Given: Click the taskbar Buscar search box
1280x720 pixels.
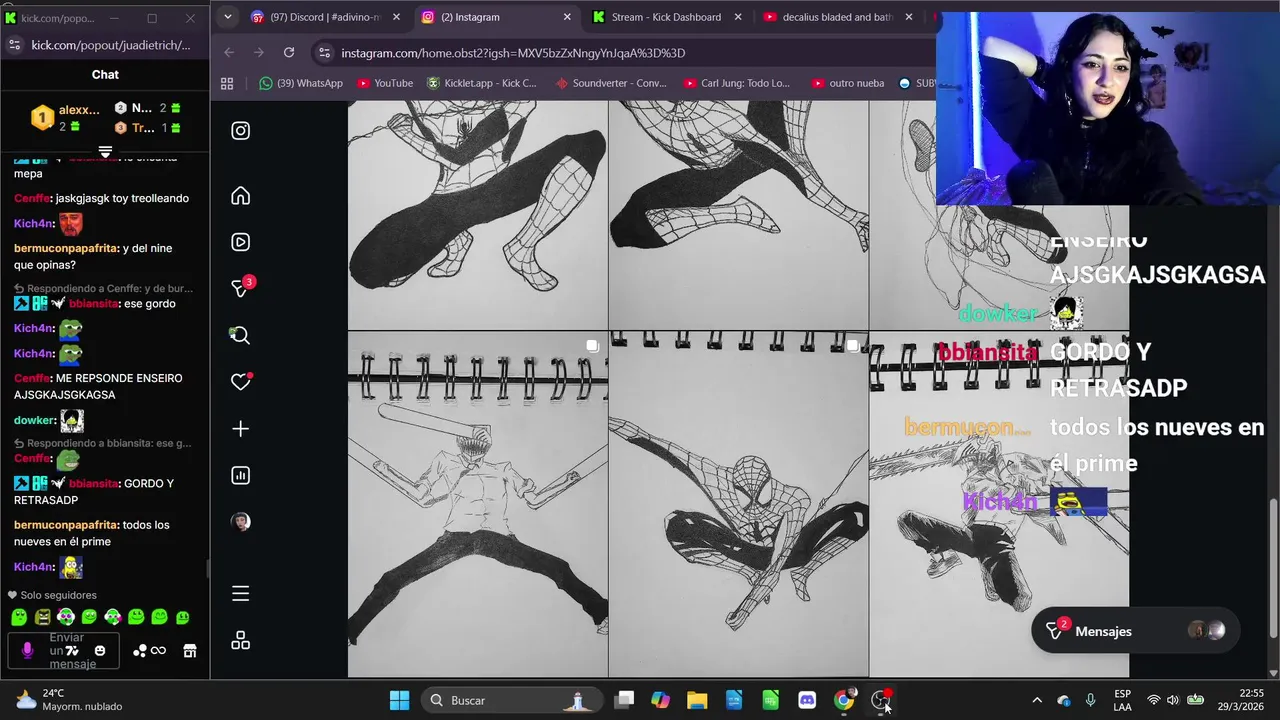Looking at the screenshot, I should click(x=512, y=700).
